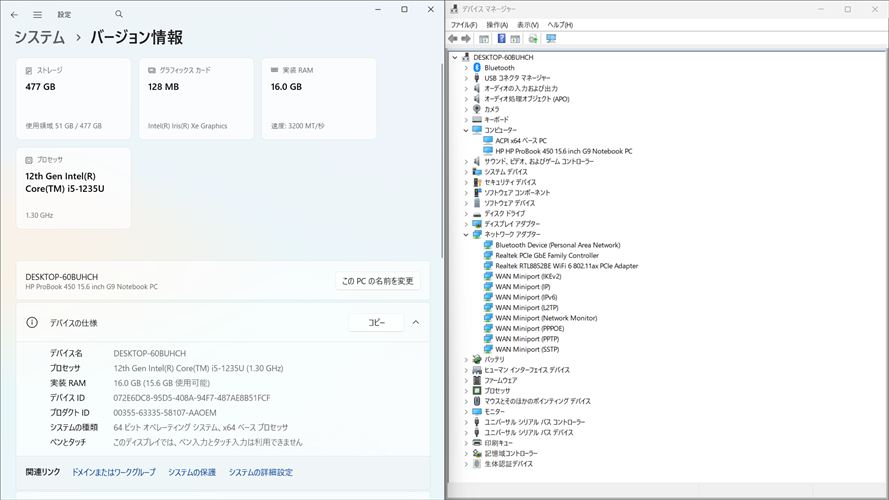Click Scan for hardware changes toolbar icon
This screenshot has height=500, width=889.
click(x=533, y=39)
